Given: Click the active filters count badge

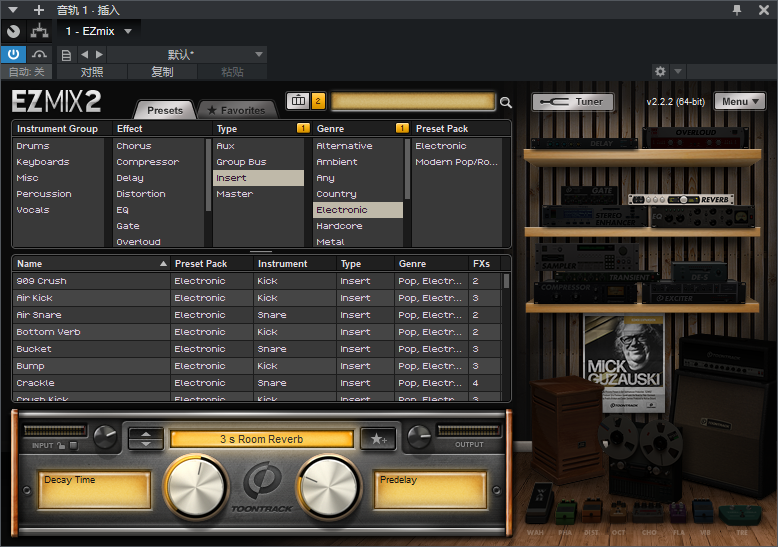Looking at the screenshot, I should [x=318, y=101].
